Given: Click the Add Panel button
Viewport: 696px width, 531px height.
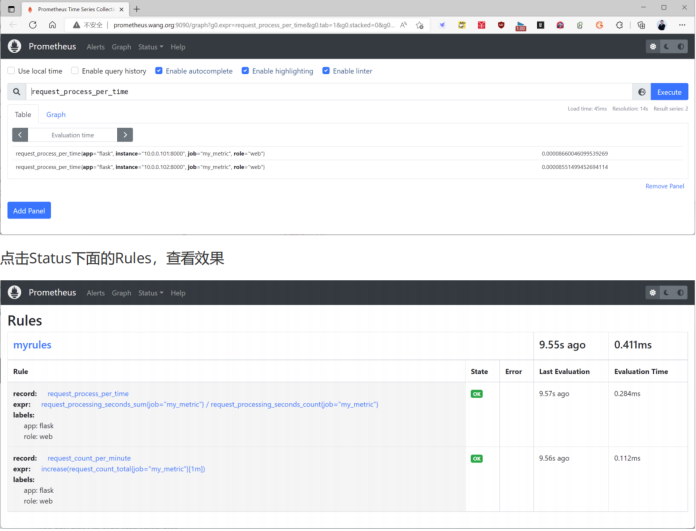Looking at the screenshot, I should [x=29, y=210].
